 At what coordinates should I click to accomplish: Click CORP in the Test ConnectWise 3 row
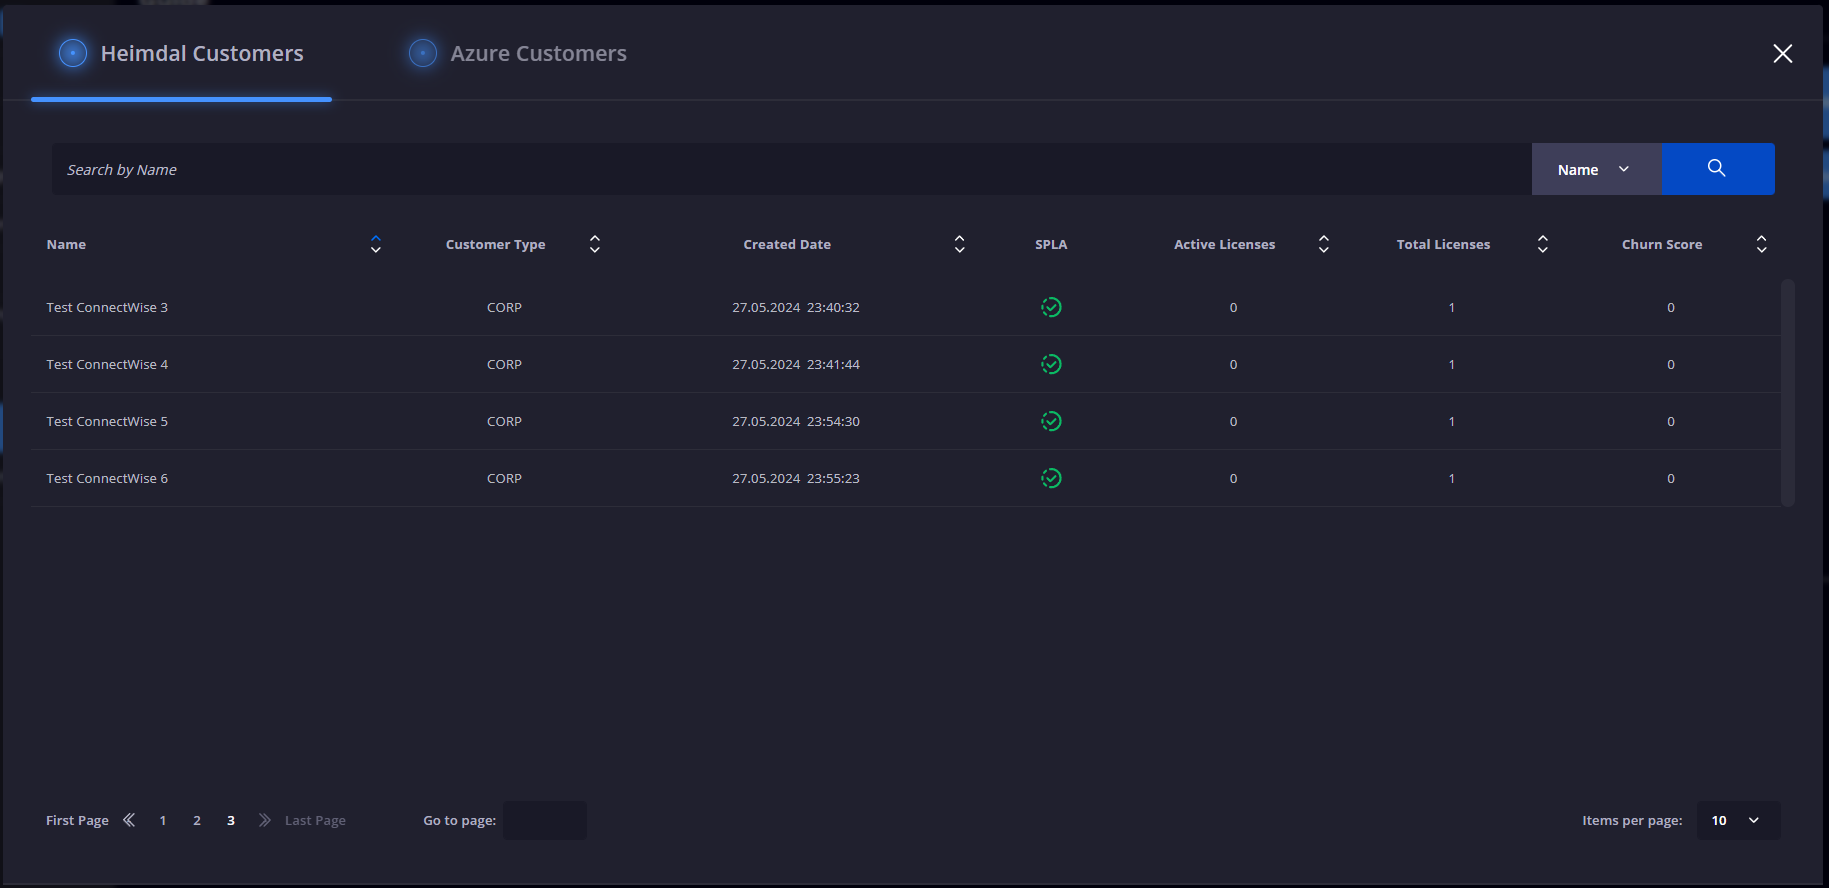[504, 307]
